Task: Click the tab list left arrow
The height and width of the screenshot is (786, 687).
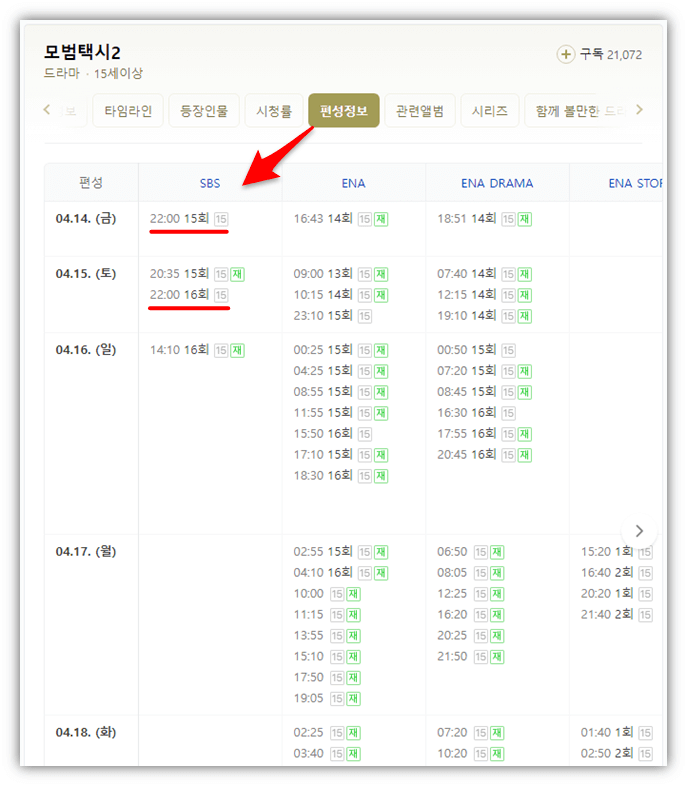Action: point(47,109)
